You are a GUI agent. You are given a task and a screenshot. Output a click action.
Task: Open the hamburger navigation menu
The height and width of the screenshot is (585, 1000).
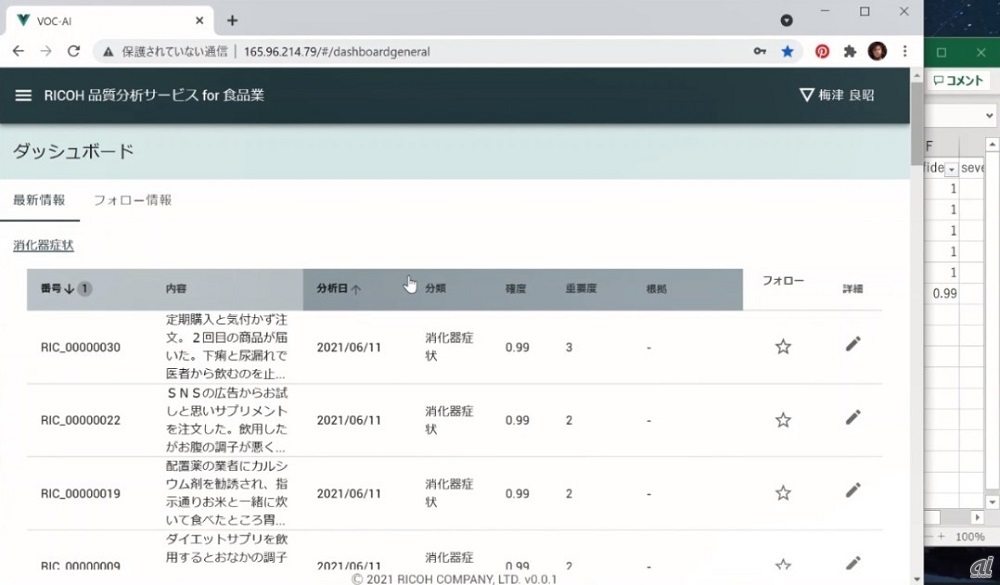coord(23,96)
